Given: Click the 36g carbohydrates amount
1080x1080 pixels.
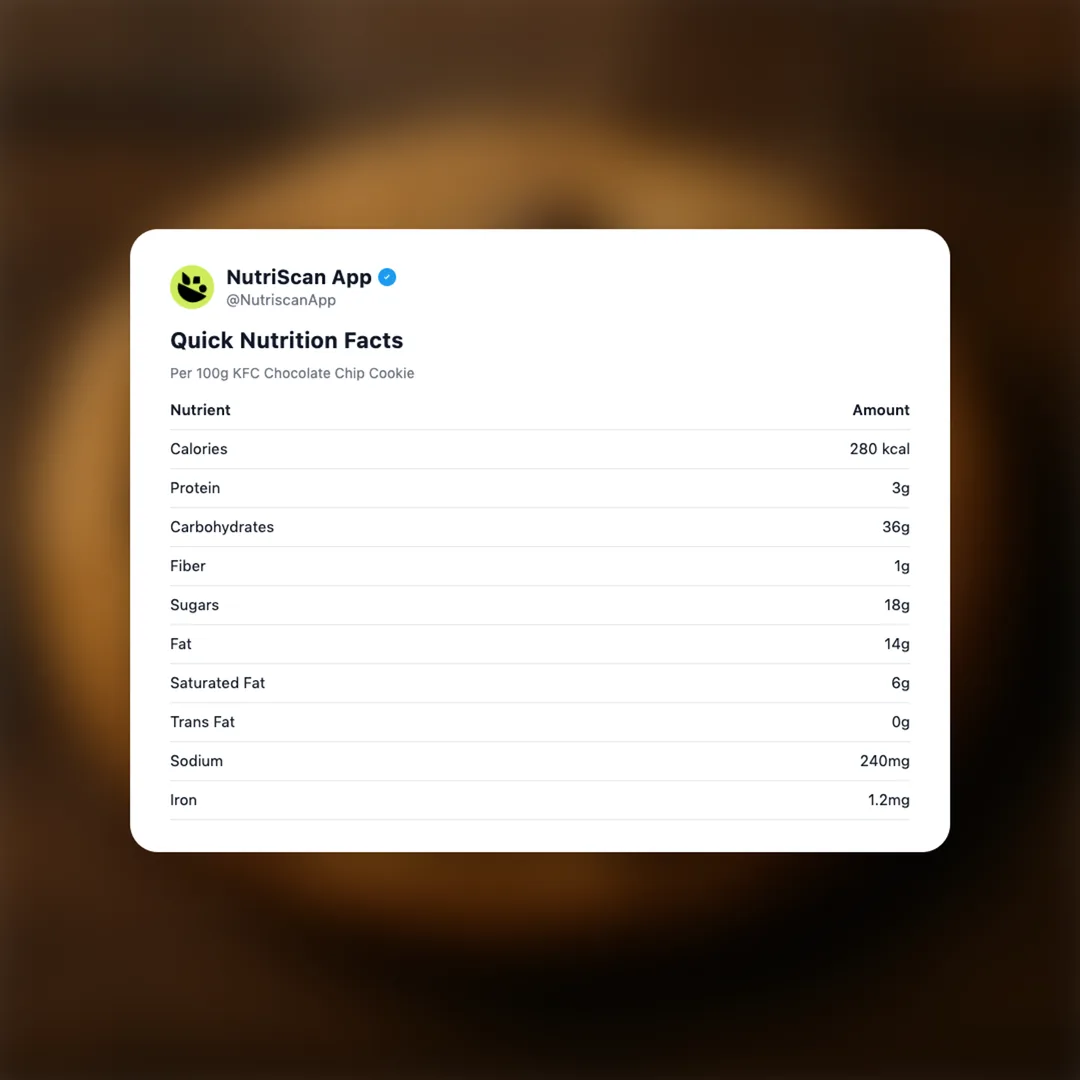Looking at the screenshot, I should [895, 527].
